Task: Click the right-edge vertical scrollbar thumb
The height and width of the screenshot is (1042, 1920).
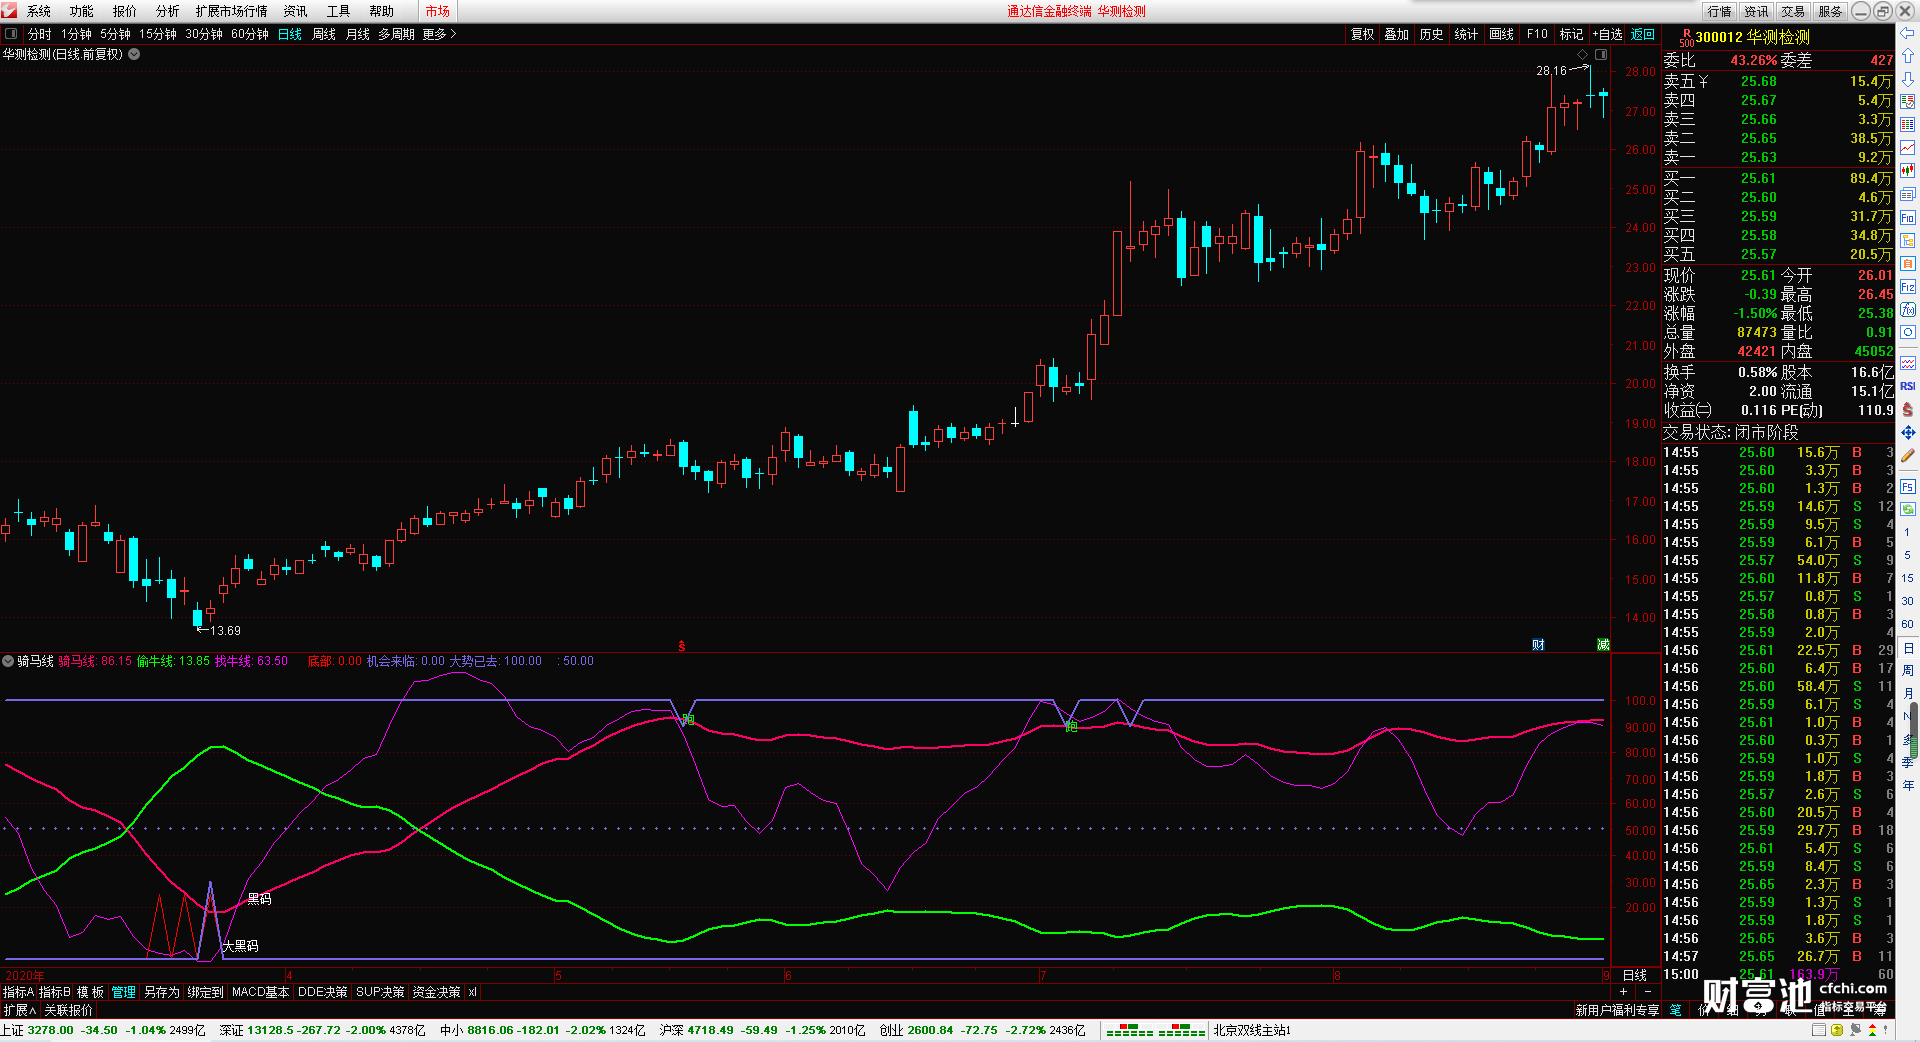Action: coord(1914,730)
